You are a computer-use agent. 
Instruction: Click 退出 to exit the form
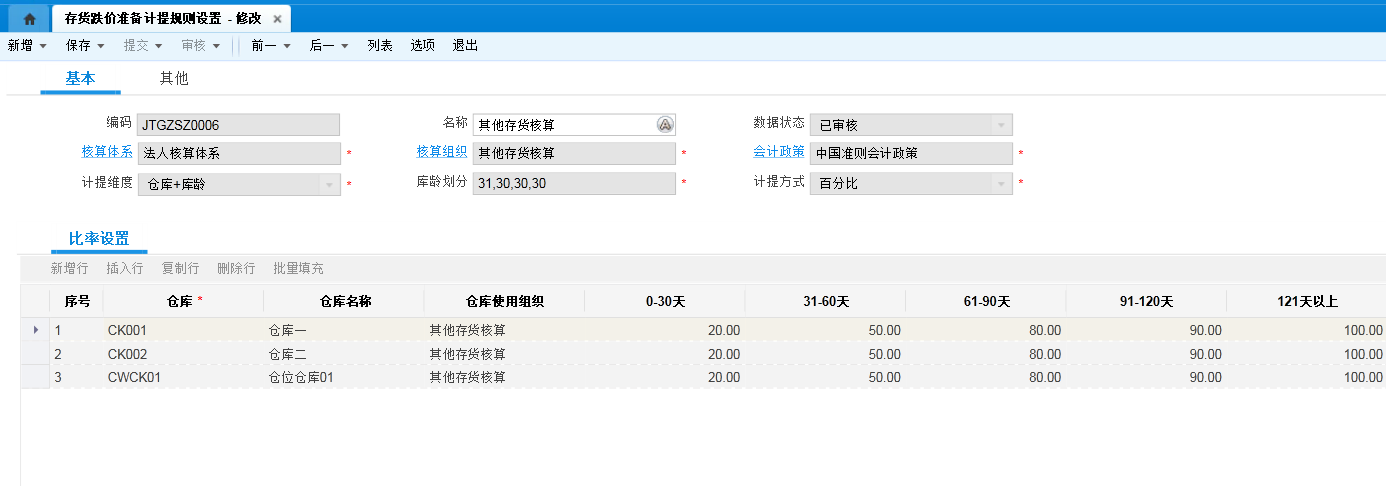(466, 45)
